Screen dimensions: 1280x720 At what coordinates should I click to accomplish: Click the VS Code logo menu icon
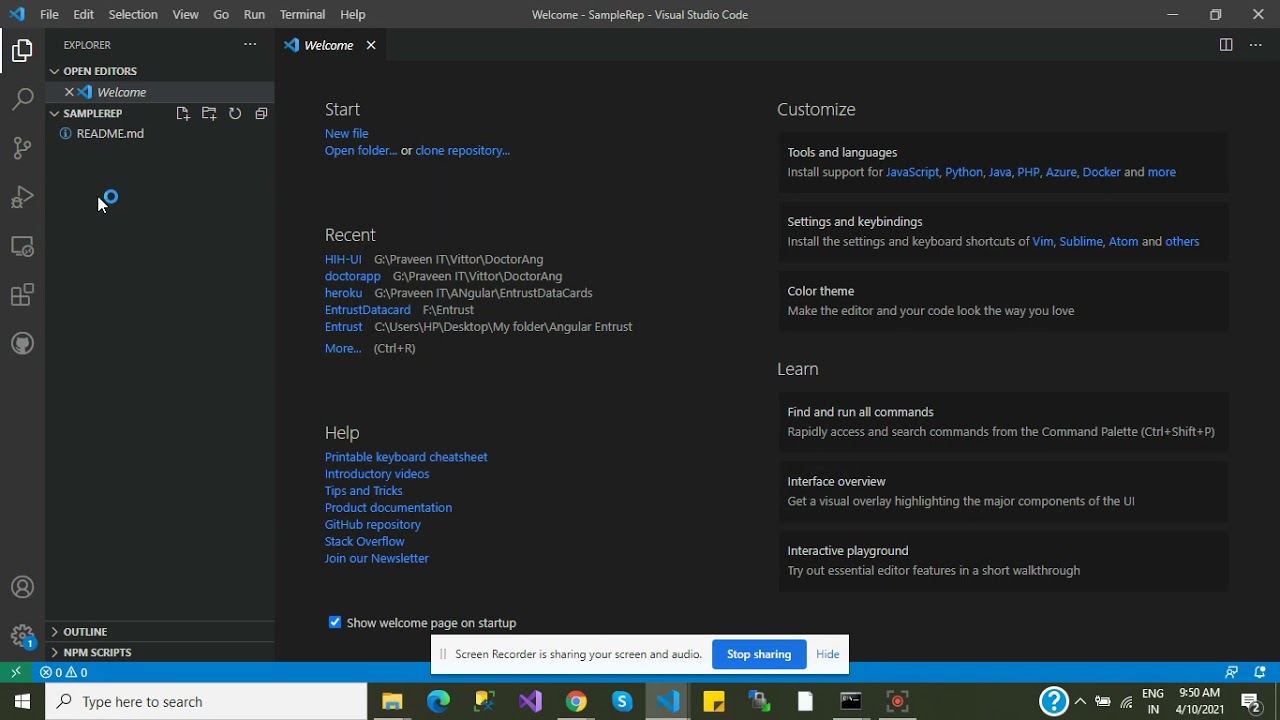[x=16, y=15]
